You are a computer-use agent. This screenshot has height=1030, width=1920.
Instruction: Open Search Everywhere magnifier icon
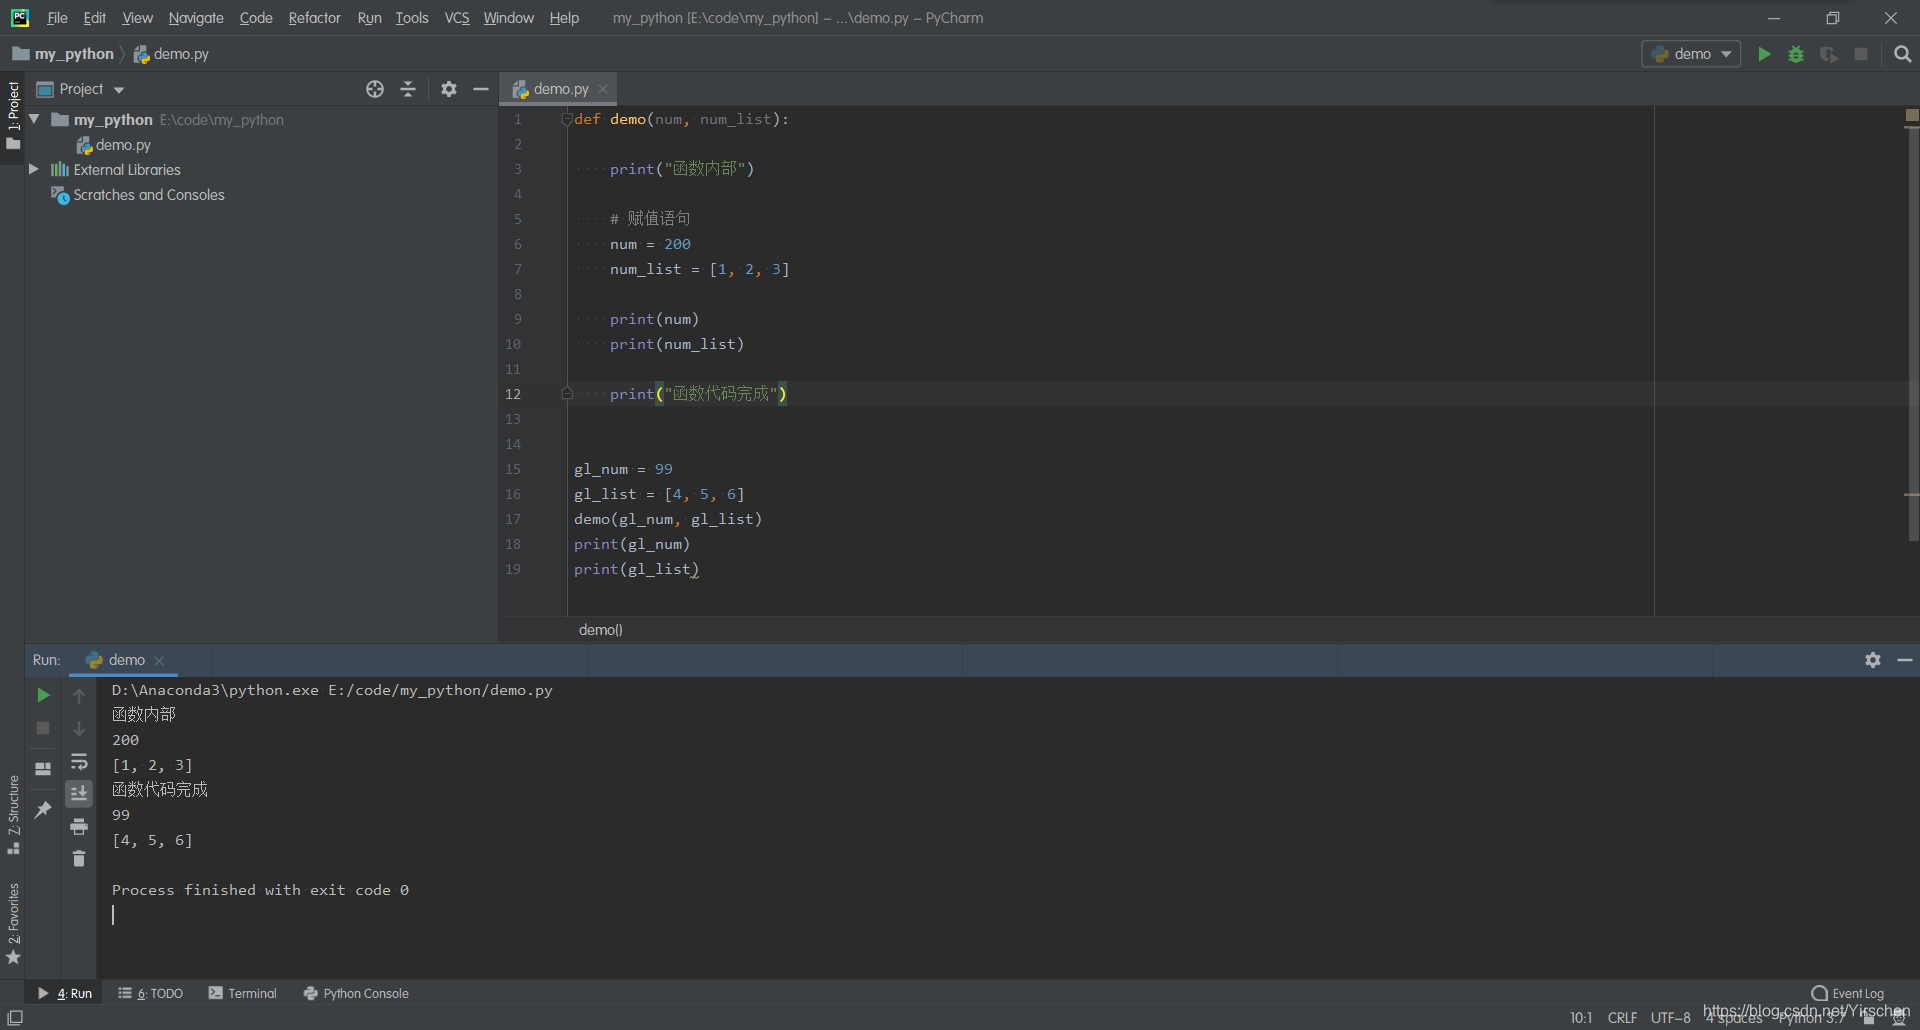coord(1902,54)
